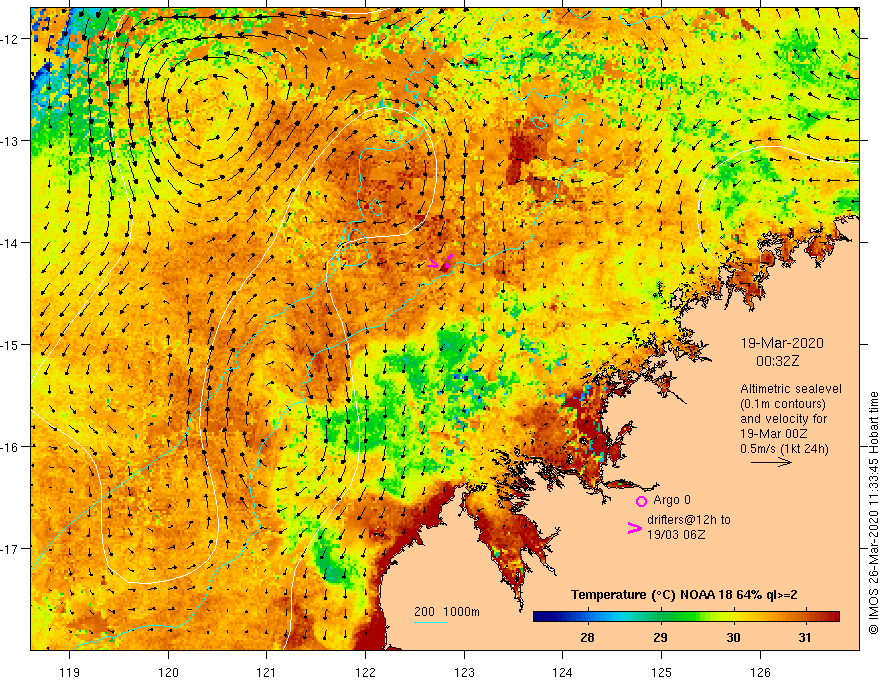Click the '(0.1m contours)' caption line
This screenshot has width=880, height=680.
coord(782,404)
